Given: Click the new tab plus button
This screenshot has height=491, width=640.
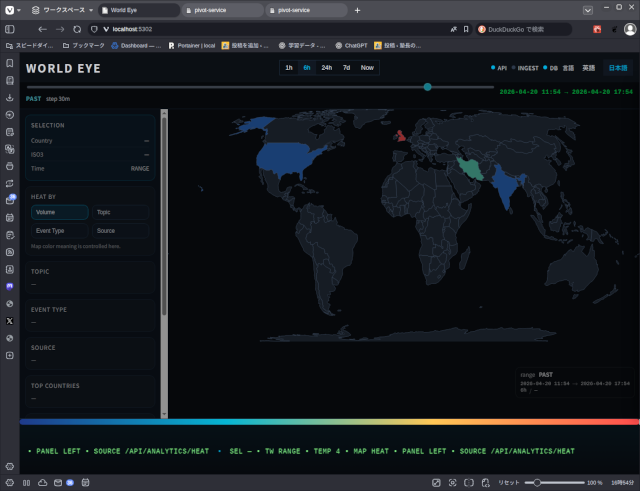Looking at the screenshot, I should (358, 10).
